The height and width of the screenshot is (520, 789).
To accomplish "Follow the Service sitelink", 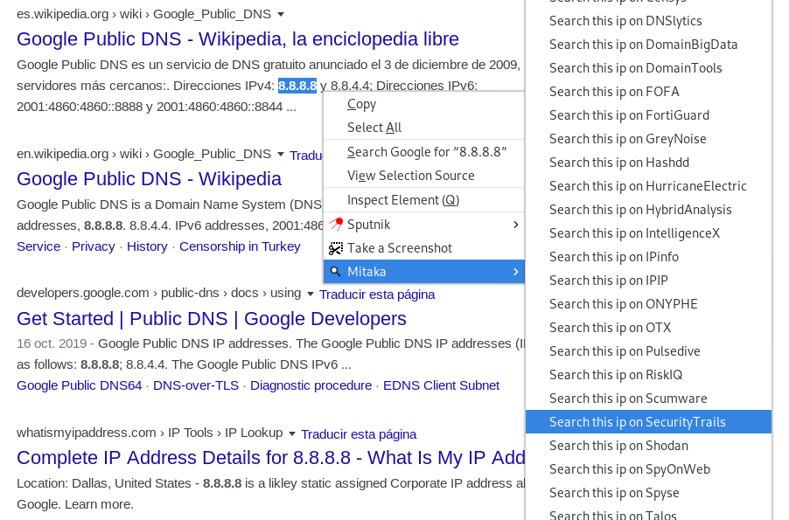I will coord(38,247).
